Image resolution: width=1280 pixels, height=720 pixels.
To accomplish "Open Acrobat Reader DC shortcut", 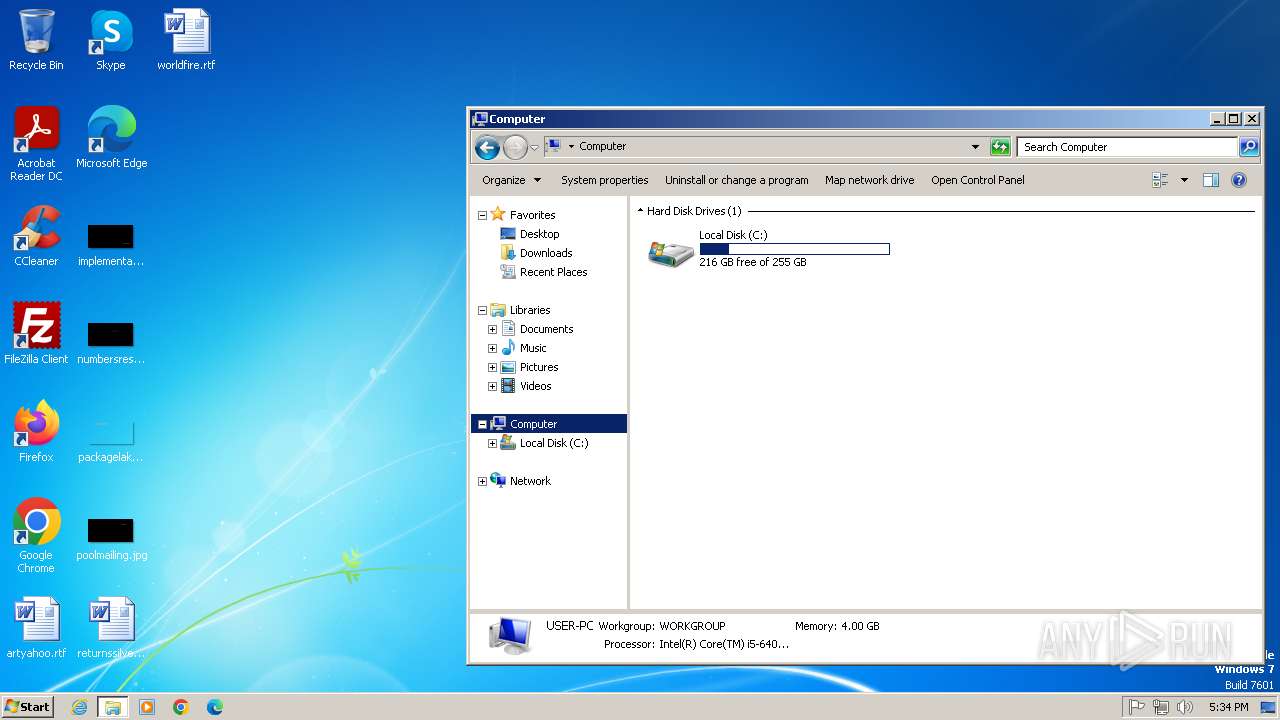I will [x=36, y=143].
